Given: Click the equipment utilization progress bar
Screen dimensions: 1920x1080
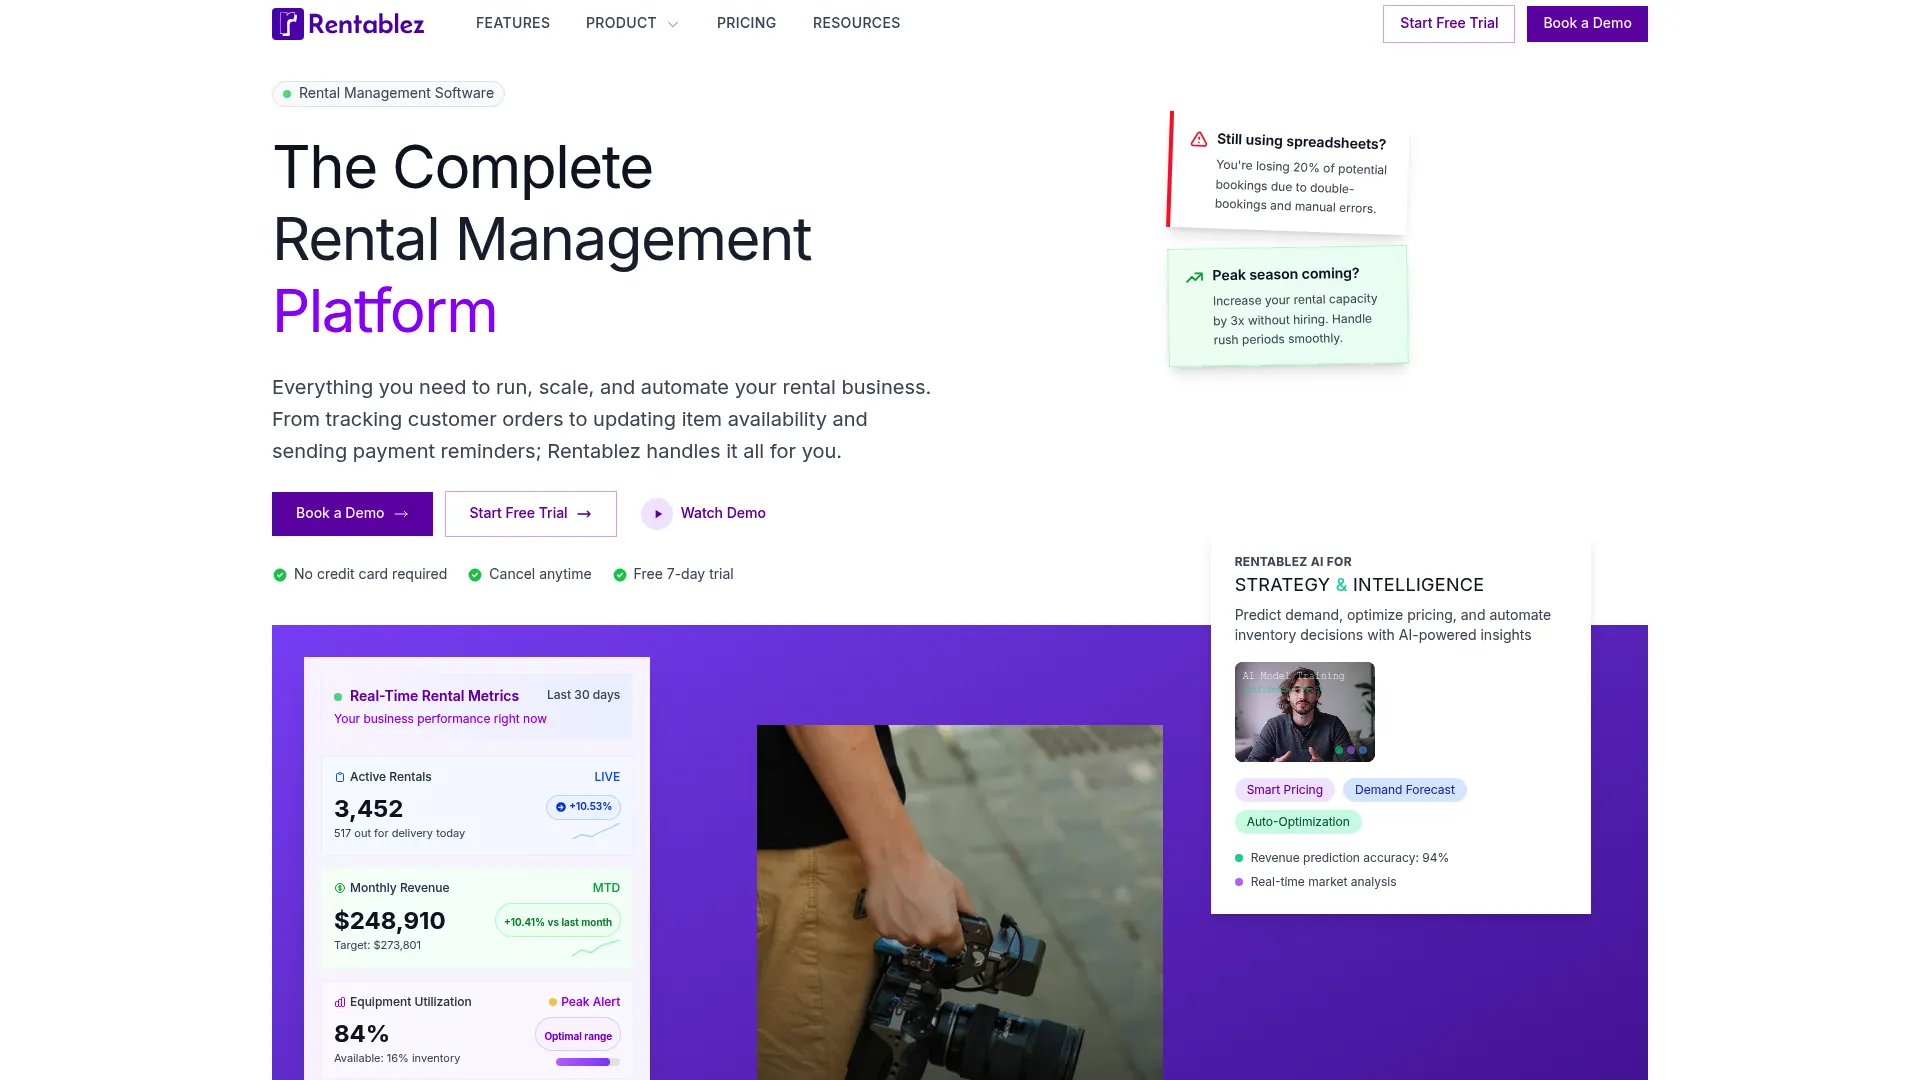Looking at the screenshot, I should pos(588,1062).
